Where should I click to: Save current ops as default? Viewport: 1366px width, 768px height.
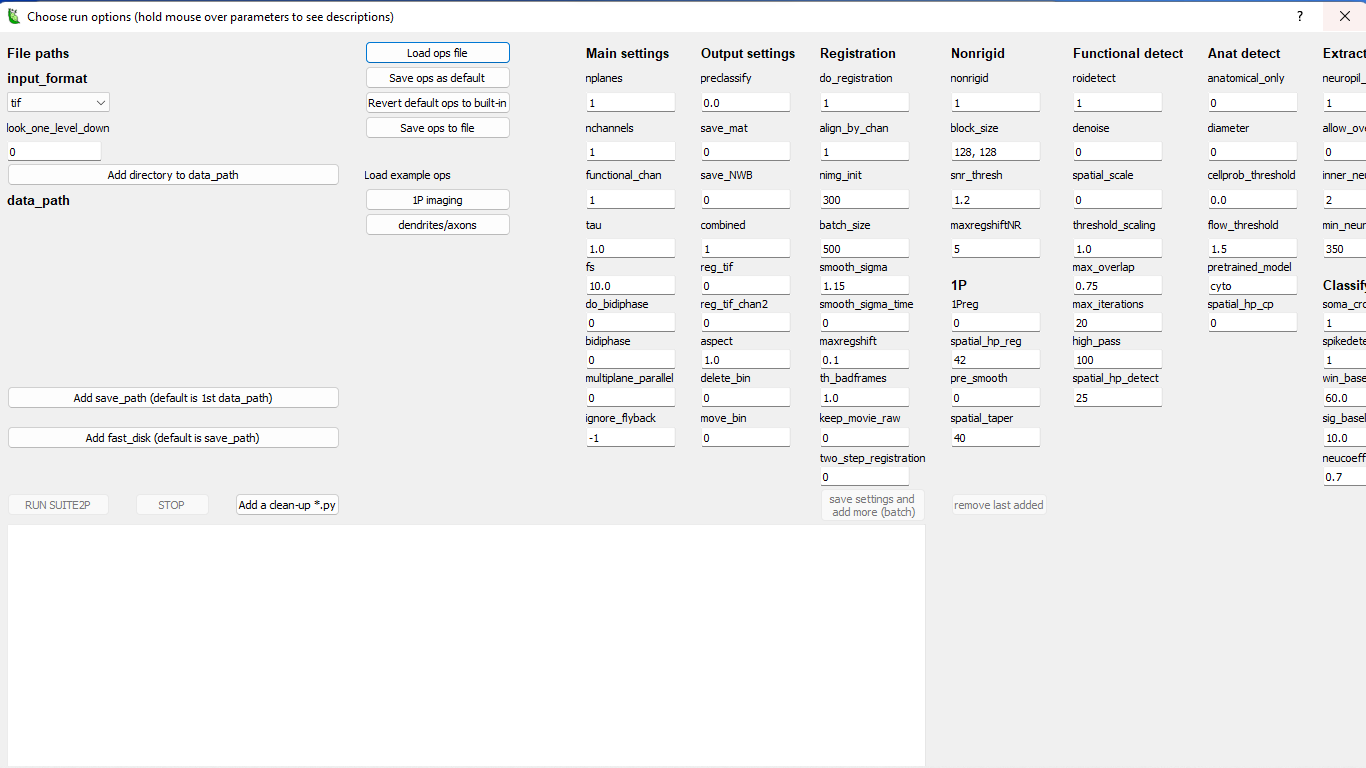[x=437, y=77]
